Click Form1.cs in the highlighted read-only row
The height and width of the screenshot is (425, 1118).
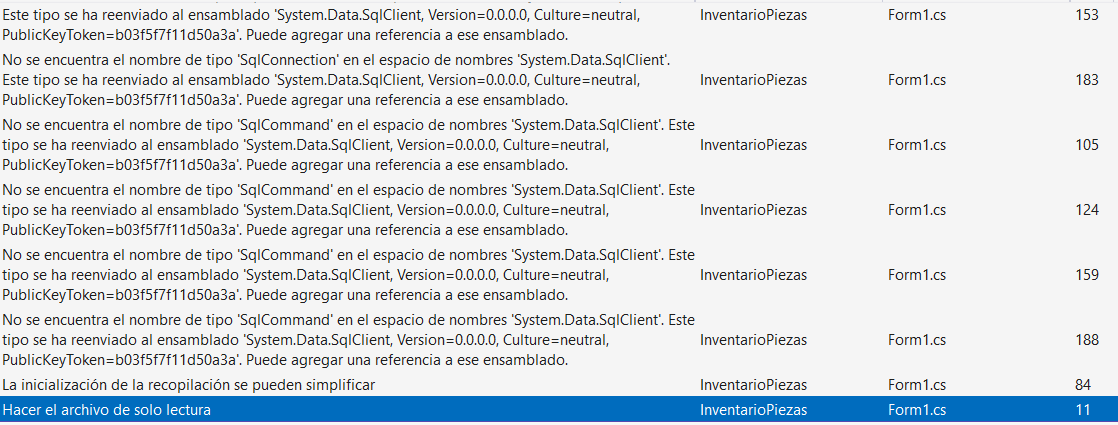point(916,410)
